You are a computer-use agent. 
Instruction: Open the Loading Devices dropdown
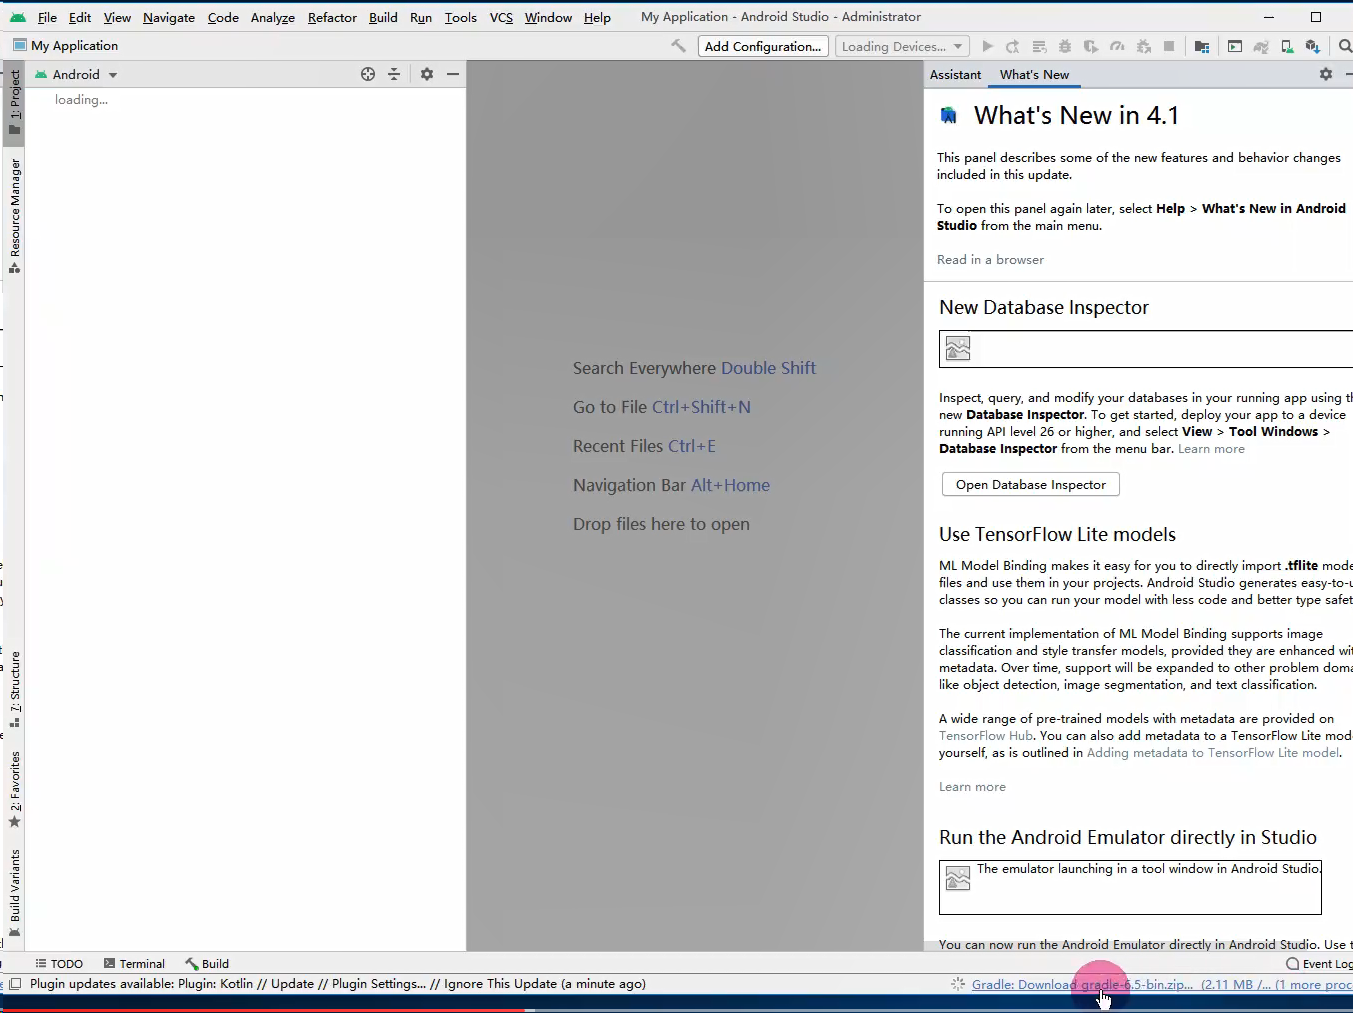tap(902, 46)
